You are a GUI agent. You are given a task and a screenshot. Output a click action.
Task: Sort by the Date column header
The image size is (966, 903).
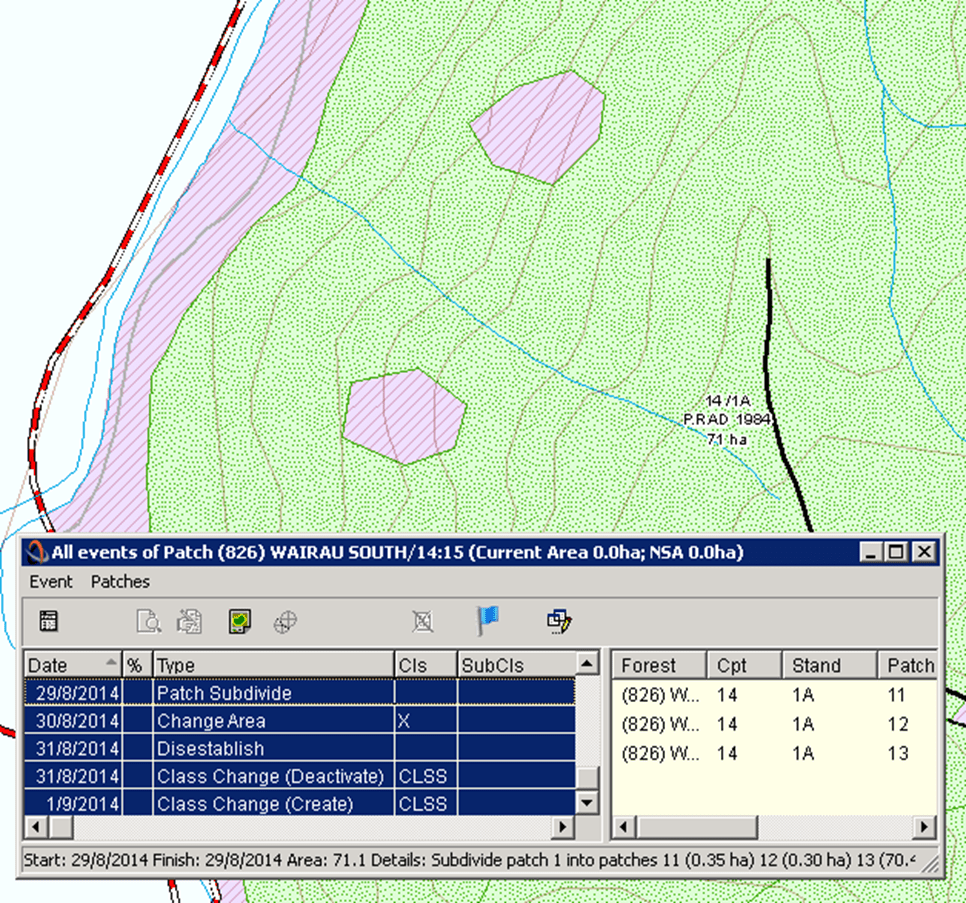(73, 665)
